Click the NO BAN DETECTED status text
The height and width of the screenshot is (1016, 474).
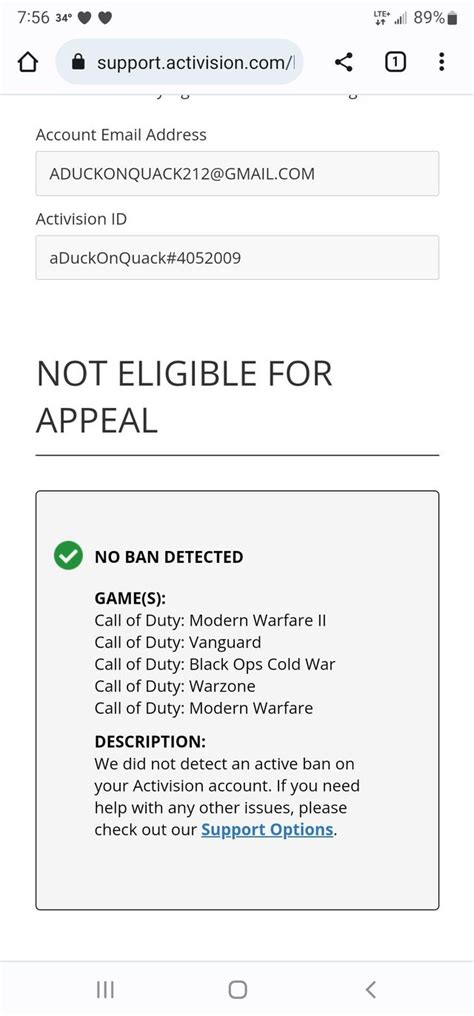coord(169,557)
